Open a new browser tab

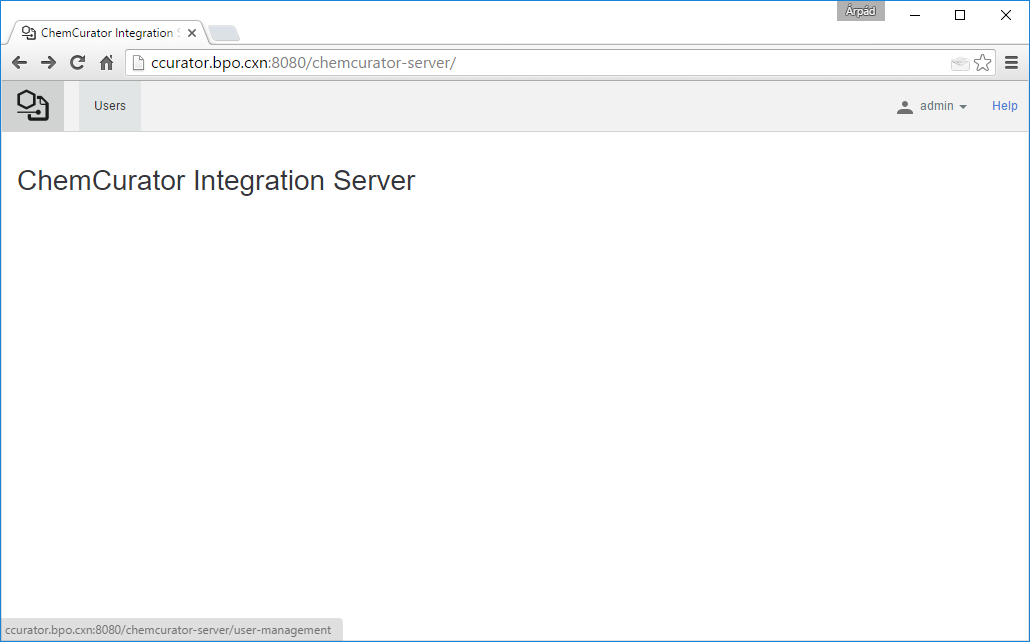pyautogui.click(x=224, y=34)
